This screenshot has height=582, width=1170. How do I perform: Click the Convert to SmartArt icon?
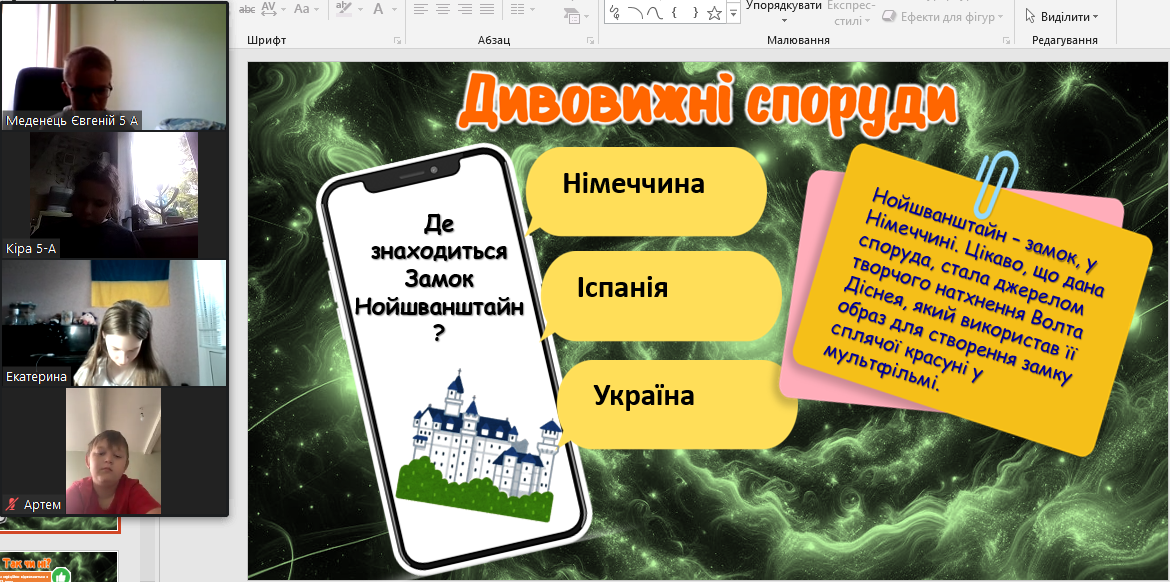[572, 15]
